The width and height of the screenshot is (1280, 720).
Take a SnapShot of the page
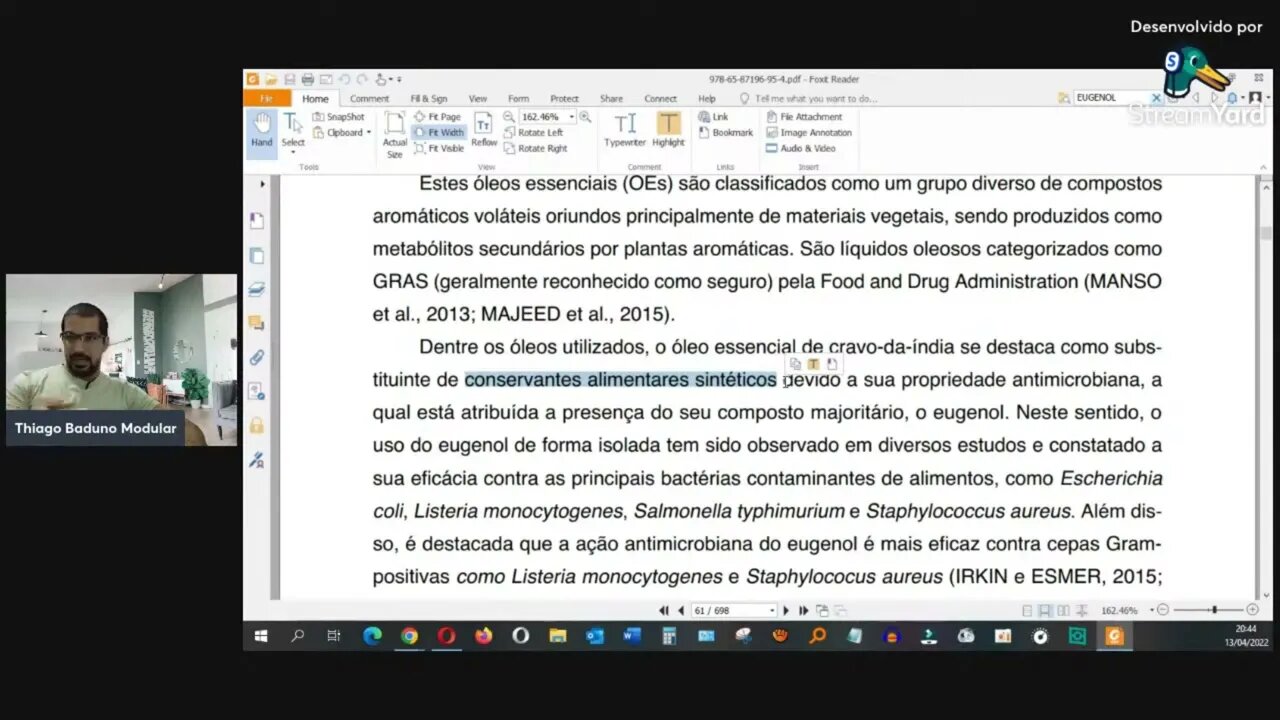[x=339, y=117]
